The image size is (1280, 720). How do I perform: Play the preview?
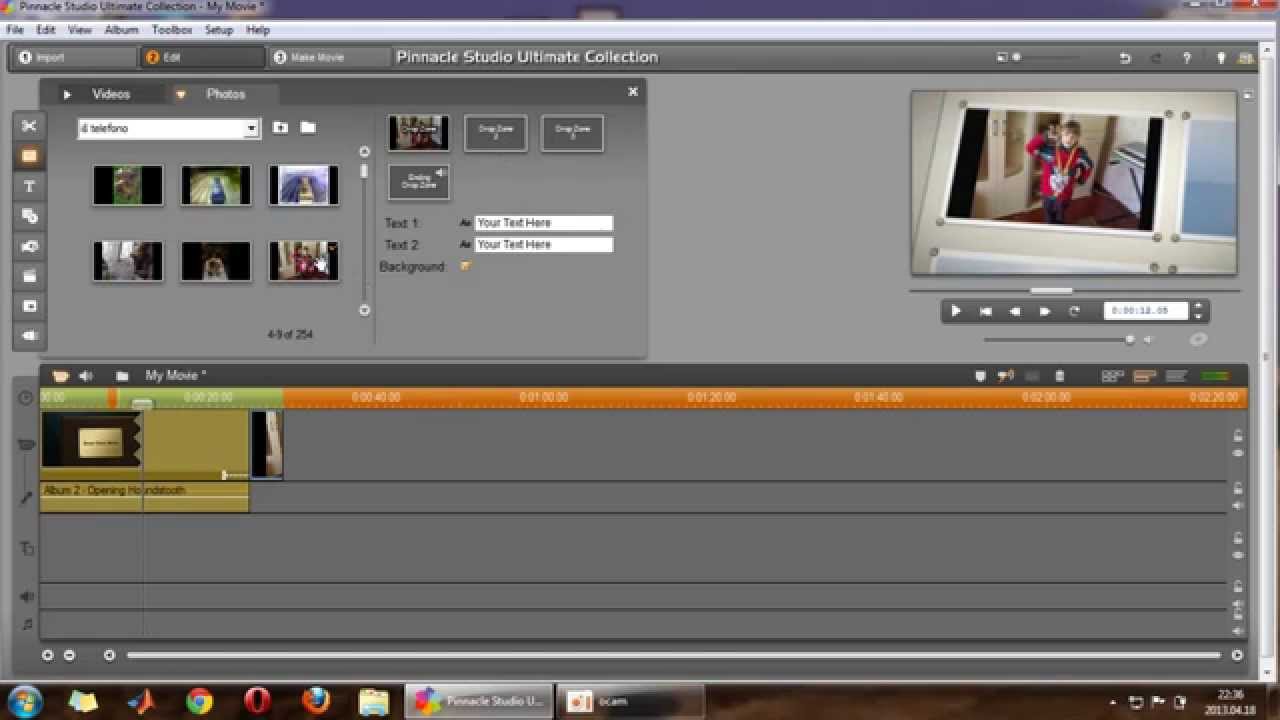coord(955,311)
